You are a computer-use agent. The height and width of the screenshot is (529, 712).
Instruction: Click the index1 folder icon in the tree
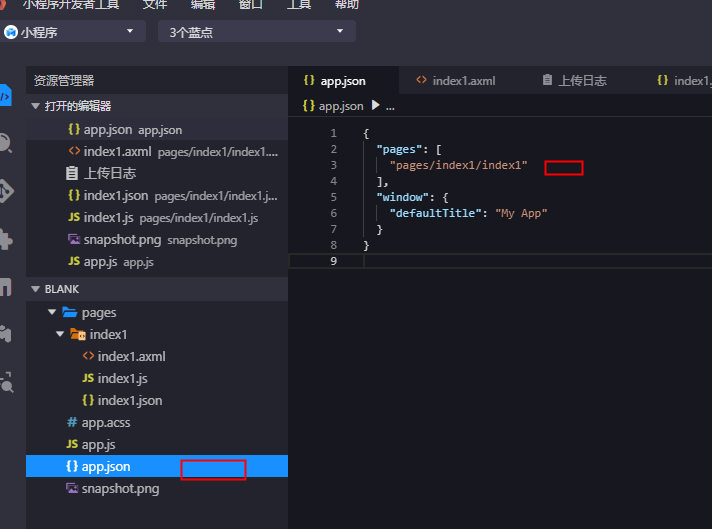78,334
